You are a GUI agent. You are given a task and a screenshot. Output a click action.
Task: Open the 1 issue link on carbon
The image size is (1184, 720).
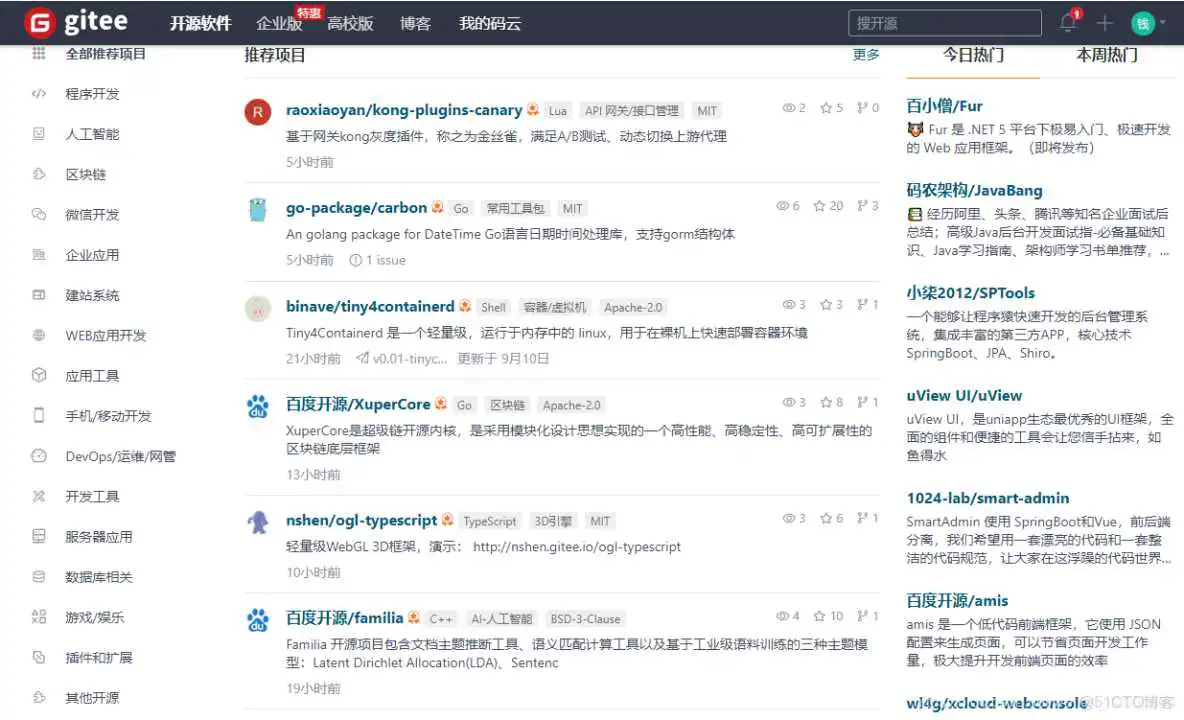pyautogui.click(x=378, y=260)
